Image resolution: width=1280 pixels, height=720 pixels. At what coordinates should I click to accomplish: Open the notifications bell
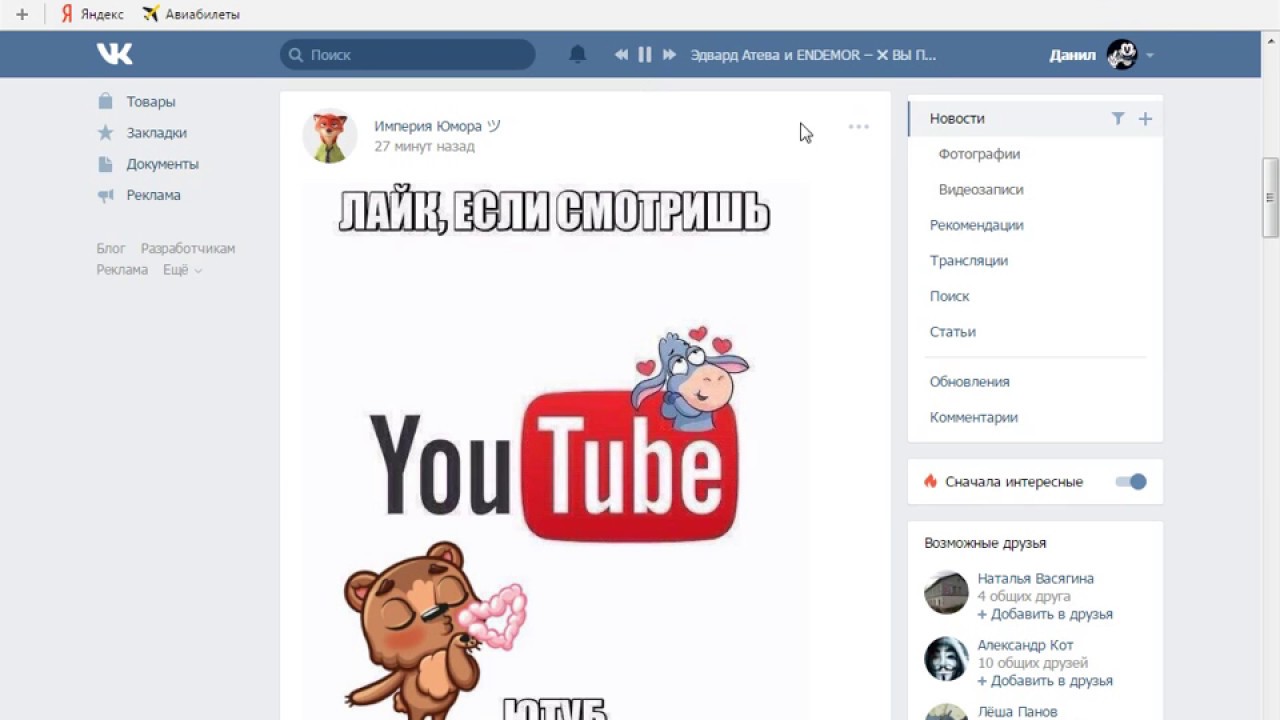click(577, 54)
